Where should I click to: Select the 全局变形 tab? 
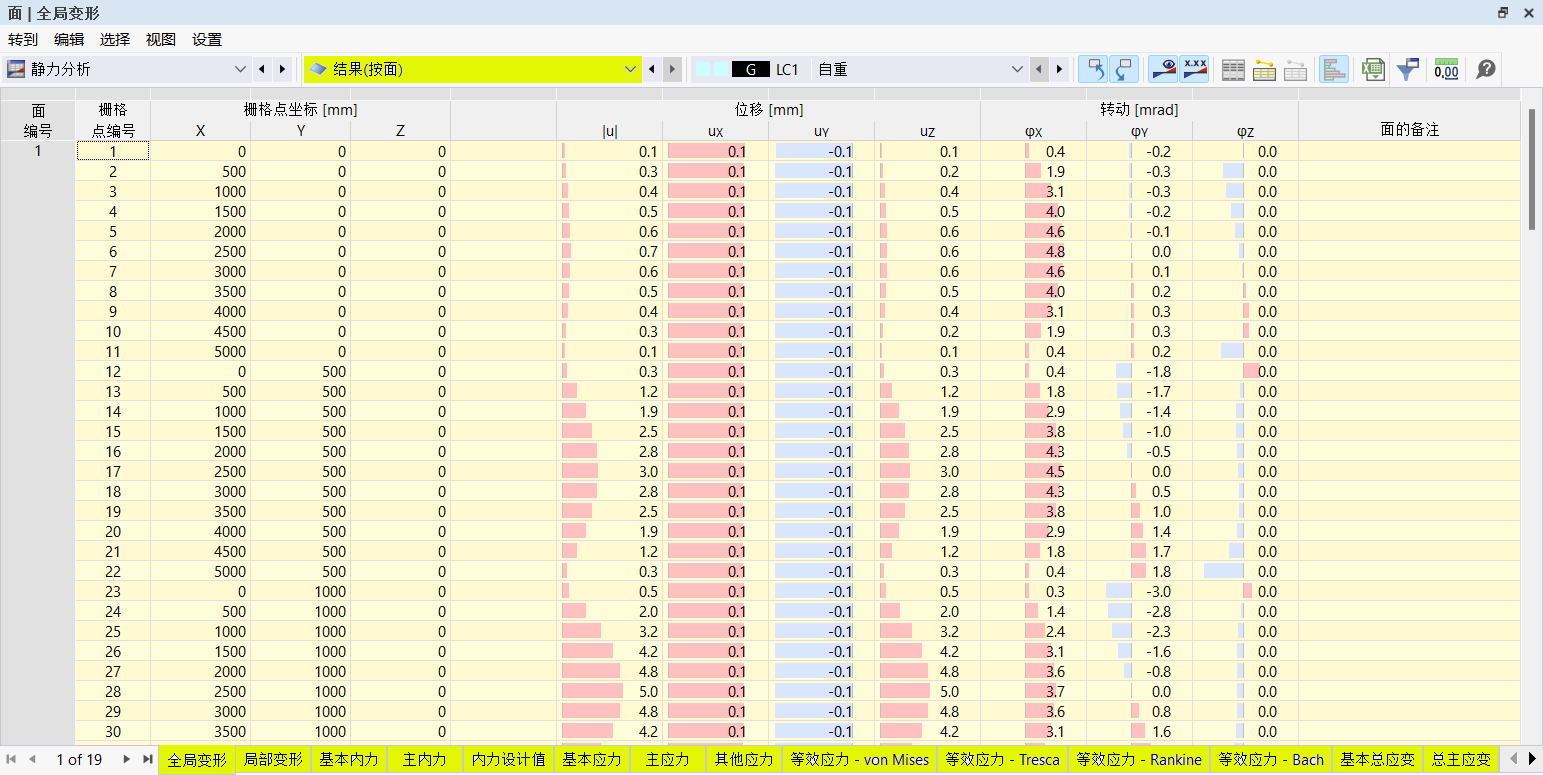198,760
